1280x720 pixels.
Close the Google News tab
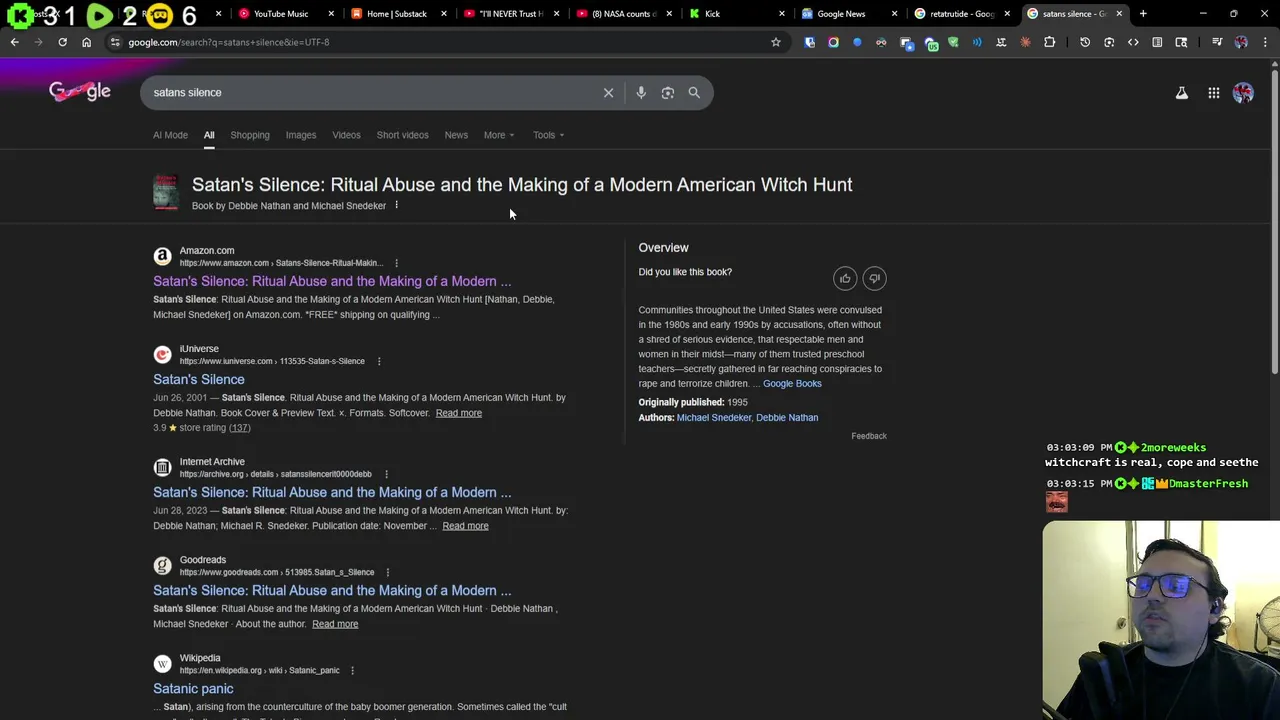tap(895, 14)
